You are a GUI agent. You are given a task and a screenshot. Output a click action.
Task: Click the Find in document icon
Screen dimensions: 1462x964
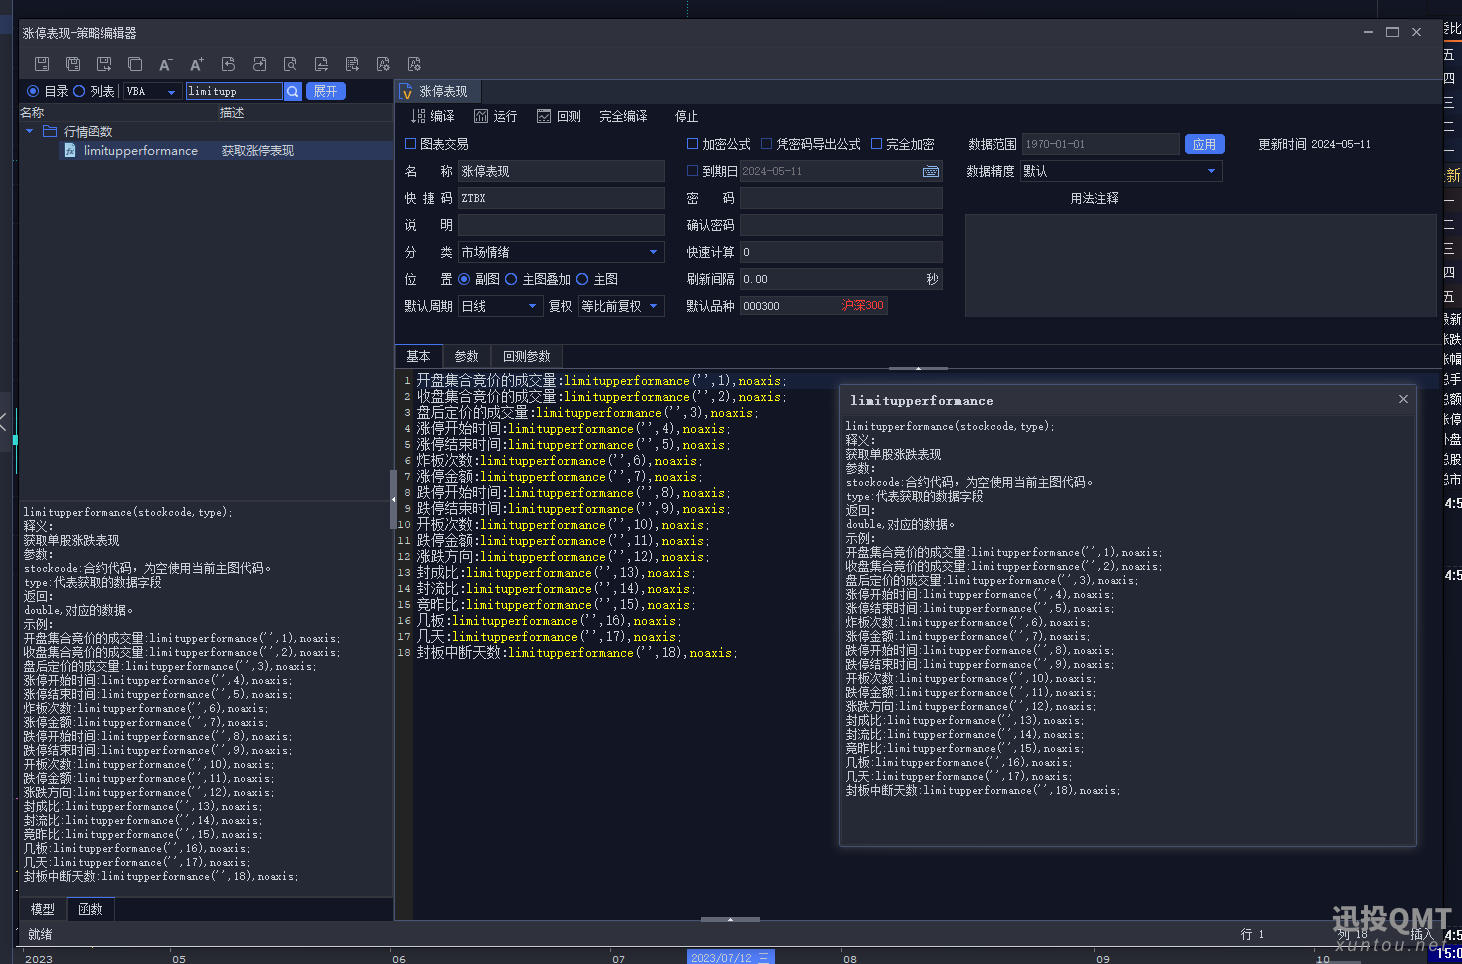pyautogui.click(x=290, y=64)
